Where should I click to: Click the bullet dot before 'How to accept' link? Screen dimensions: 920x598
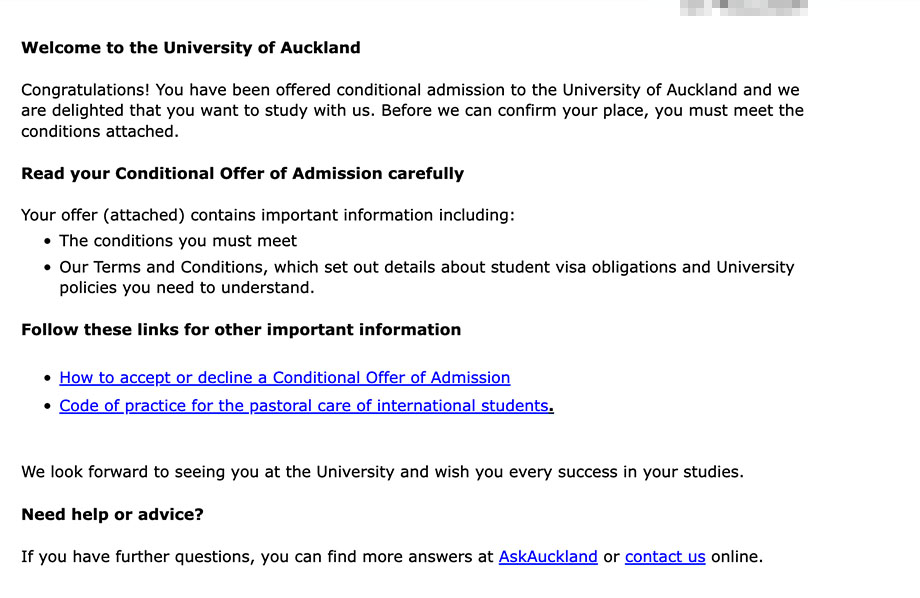[x=48, y=379]
